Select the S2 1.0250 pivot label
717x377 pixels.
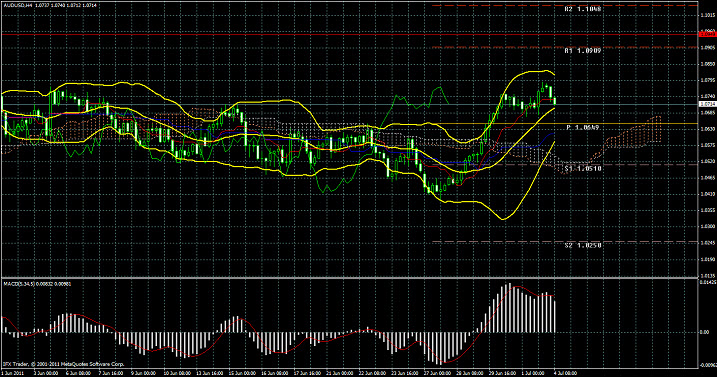pos(583,245)
